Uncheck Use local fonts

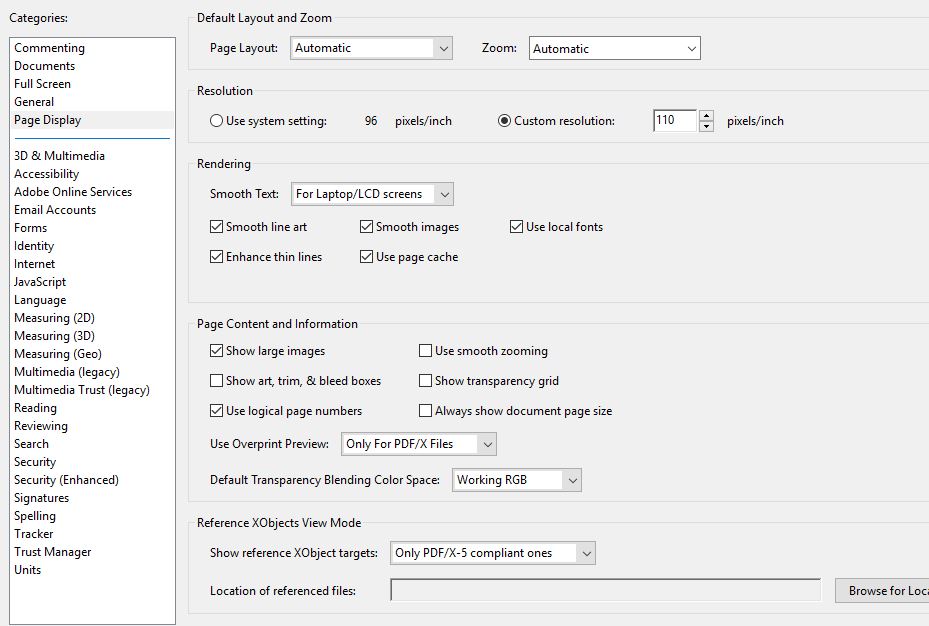point(516,226)
